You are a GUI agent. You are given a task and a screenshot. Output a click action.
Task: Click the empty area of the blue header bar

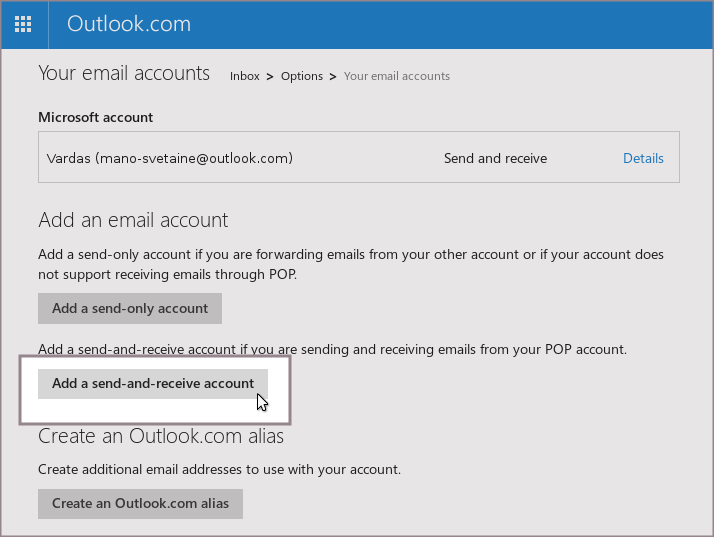(450, 24)
